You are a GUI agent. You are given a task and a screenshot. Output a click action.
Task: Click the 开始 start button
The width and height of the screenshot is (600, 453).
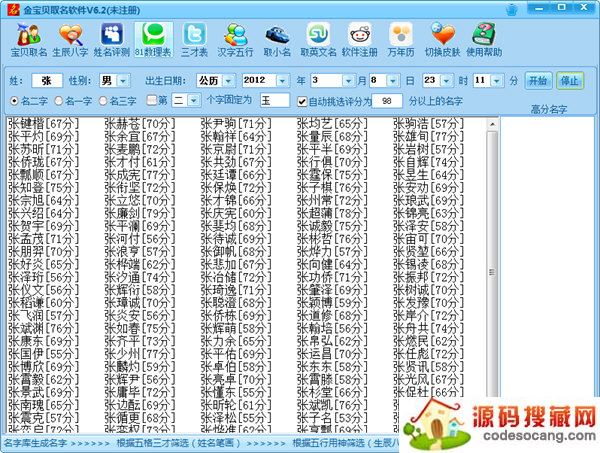538,81
